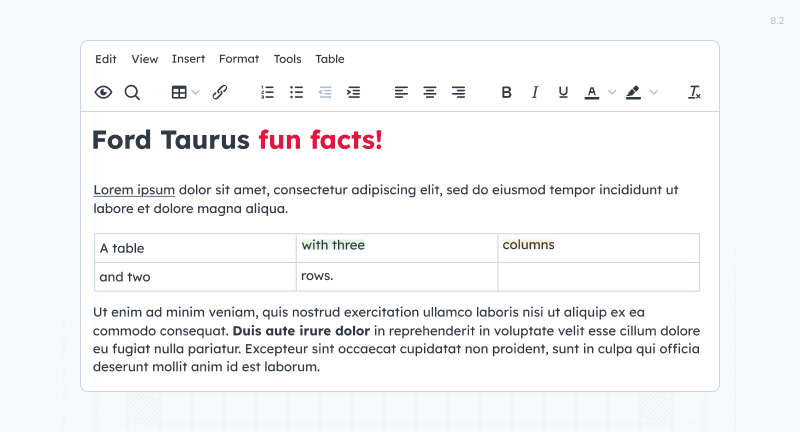Click the Increase indent icon

pos(354,92)
